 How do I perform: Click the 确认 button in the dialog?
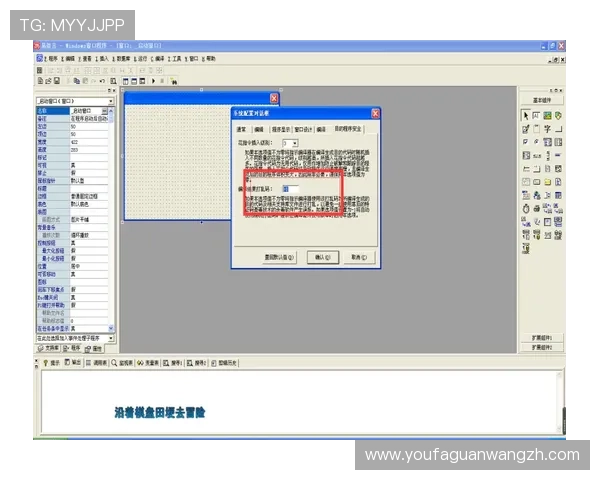323,257
